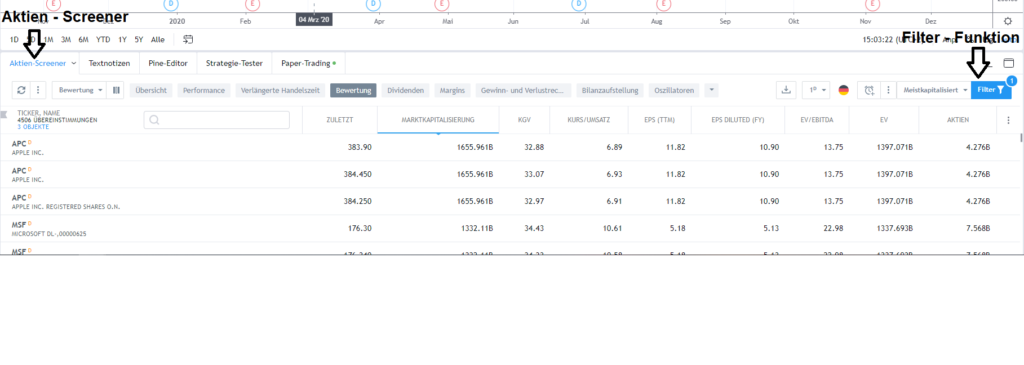Open the table column options three-dot icon
This screenshot has width=1024, height=365.
(x=1008, y=120)
